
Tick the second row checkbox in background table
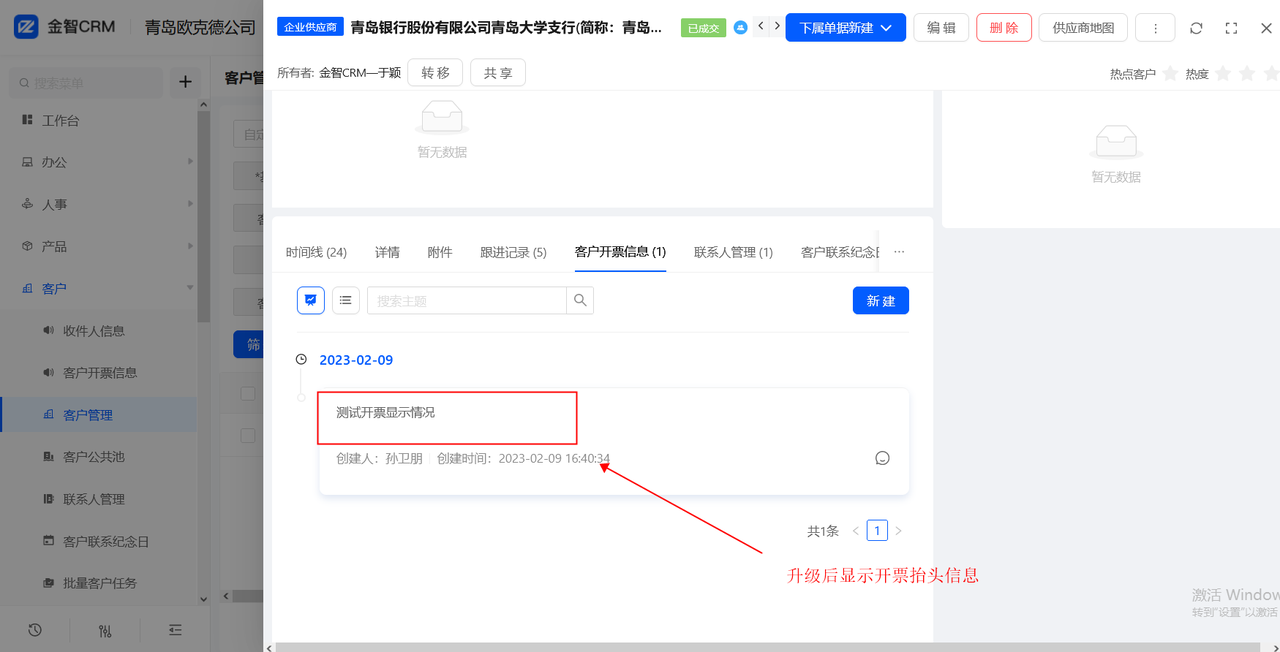(x=248, y=436)
